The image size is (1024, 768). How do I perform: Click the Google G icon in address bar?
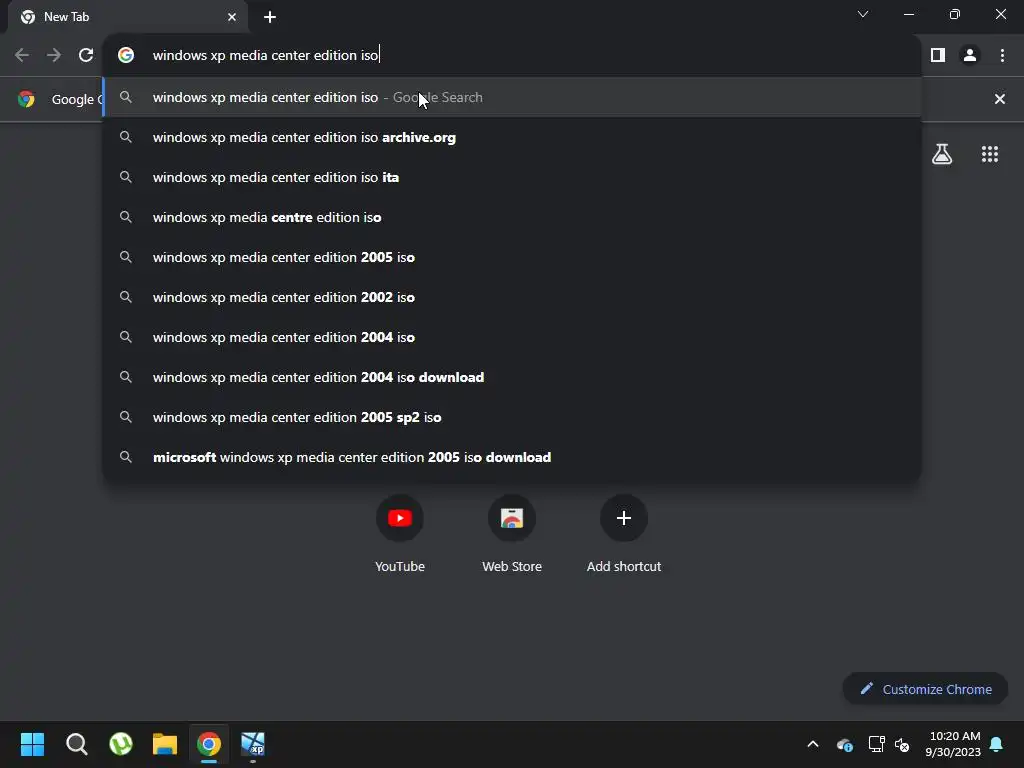[x=126, y=56]
